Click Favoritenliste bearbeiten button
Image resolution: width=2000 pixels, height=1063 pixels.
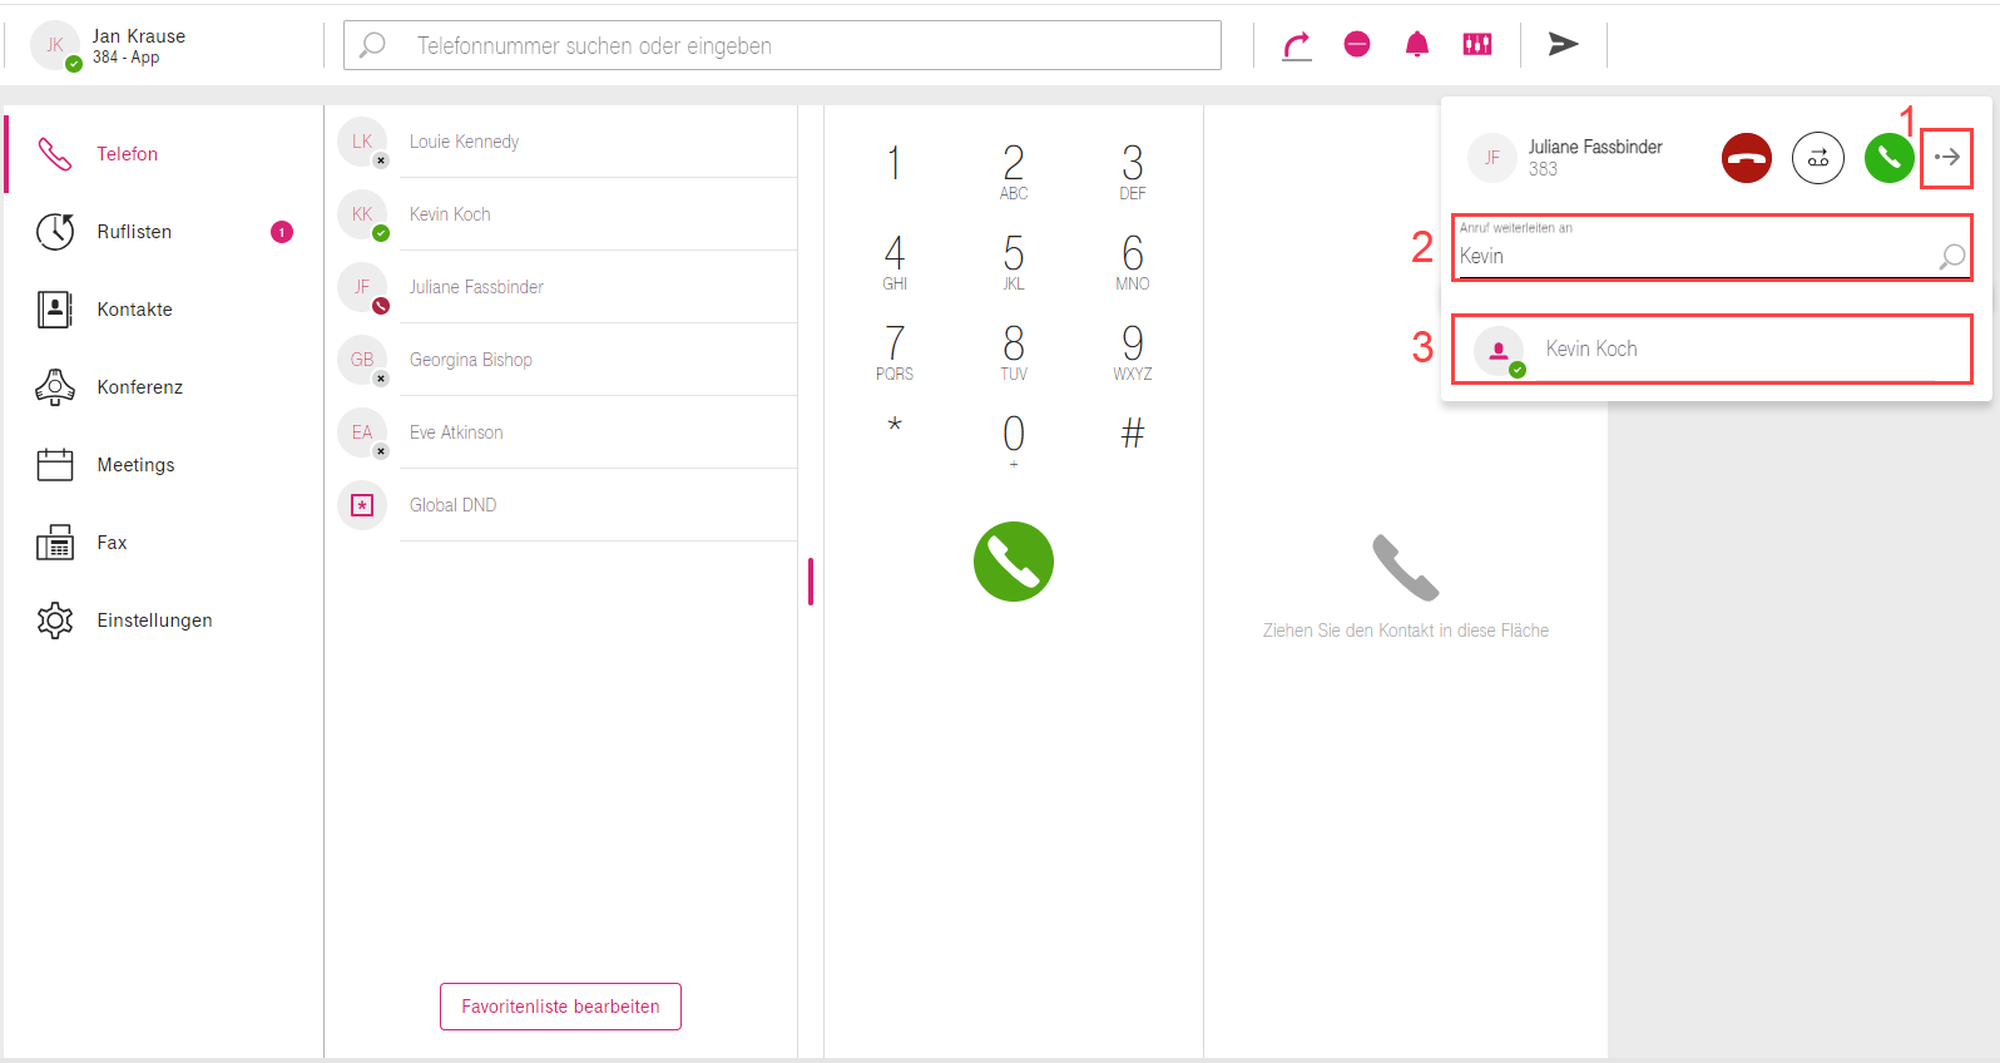[x=560, y=1006]
